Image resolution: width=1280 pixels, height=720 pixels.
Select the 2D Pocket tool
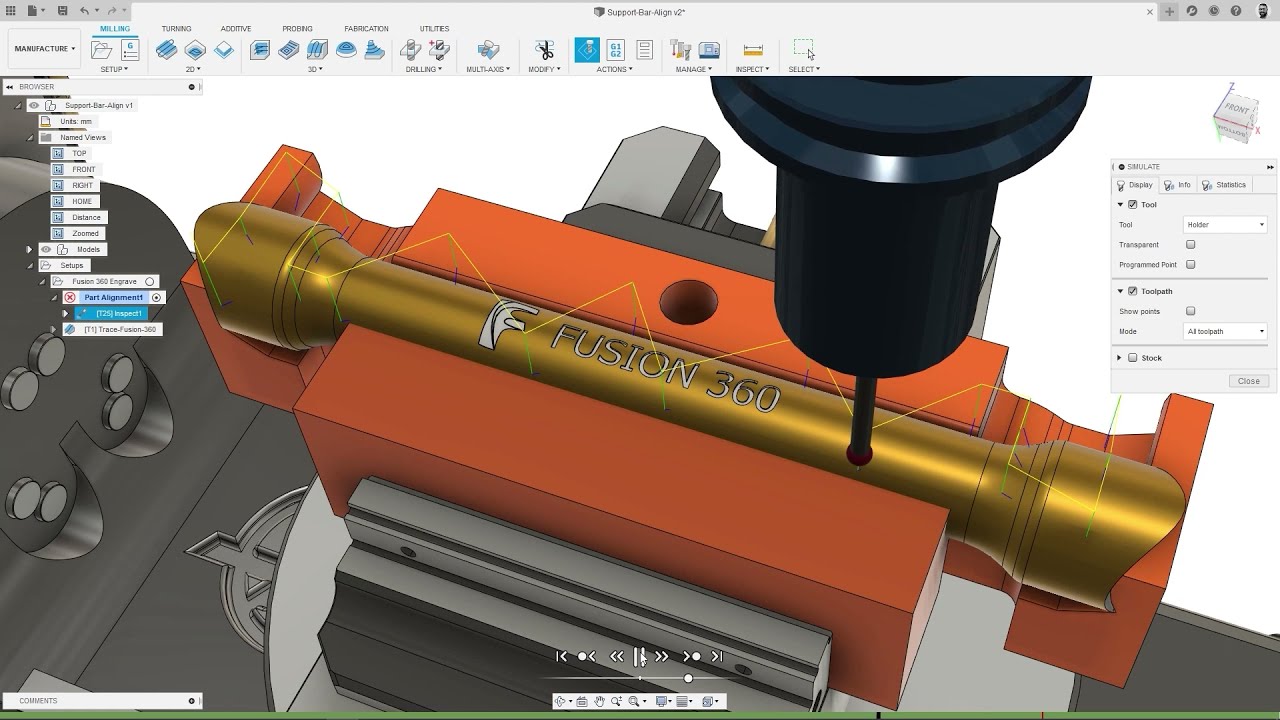point(195,50)
